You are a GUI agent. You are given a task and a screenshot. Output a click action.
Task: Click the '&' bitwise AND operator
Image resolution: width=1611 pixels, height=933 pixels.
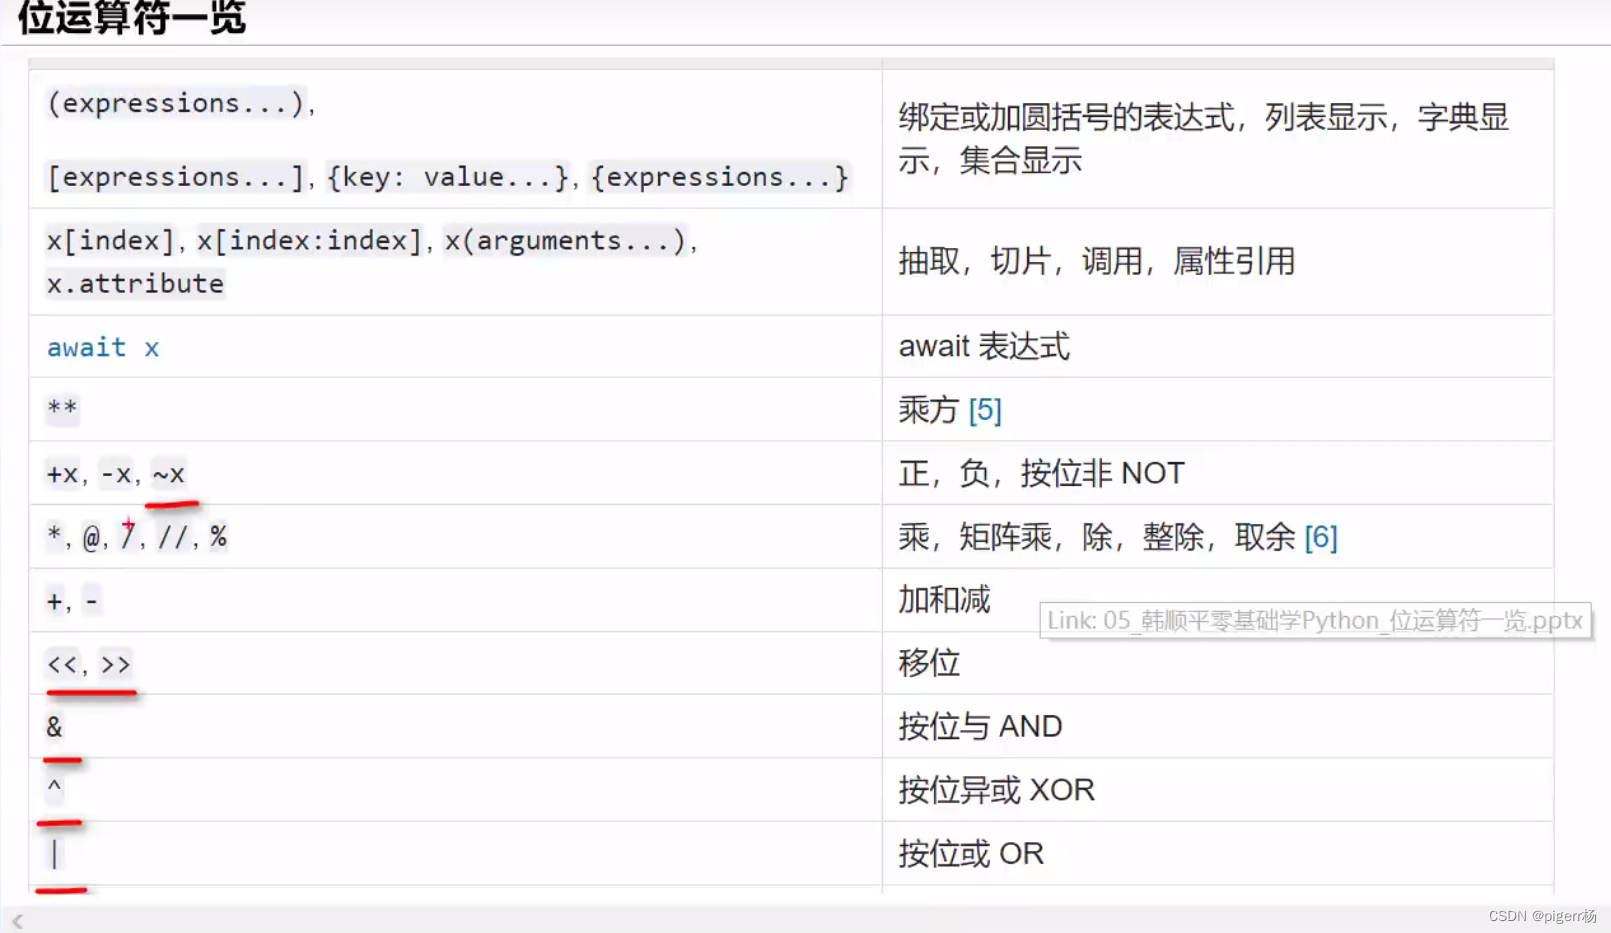pos(54,727)
